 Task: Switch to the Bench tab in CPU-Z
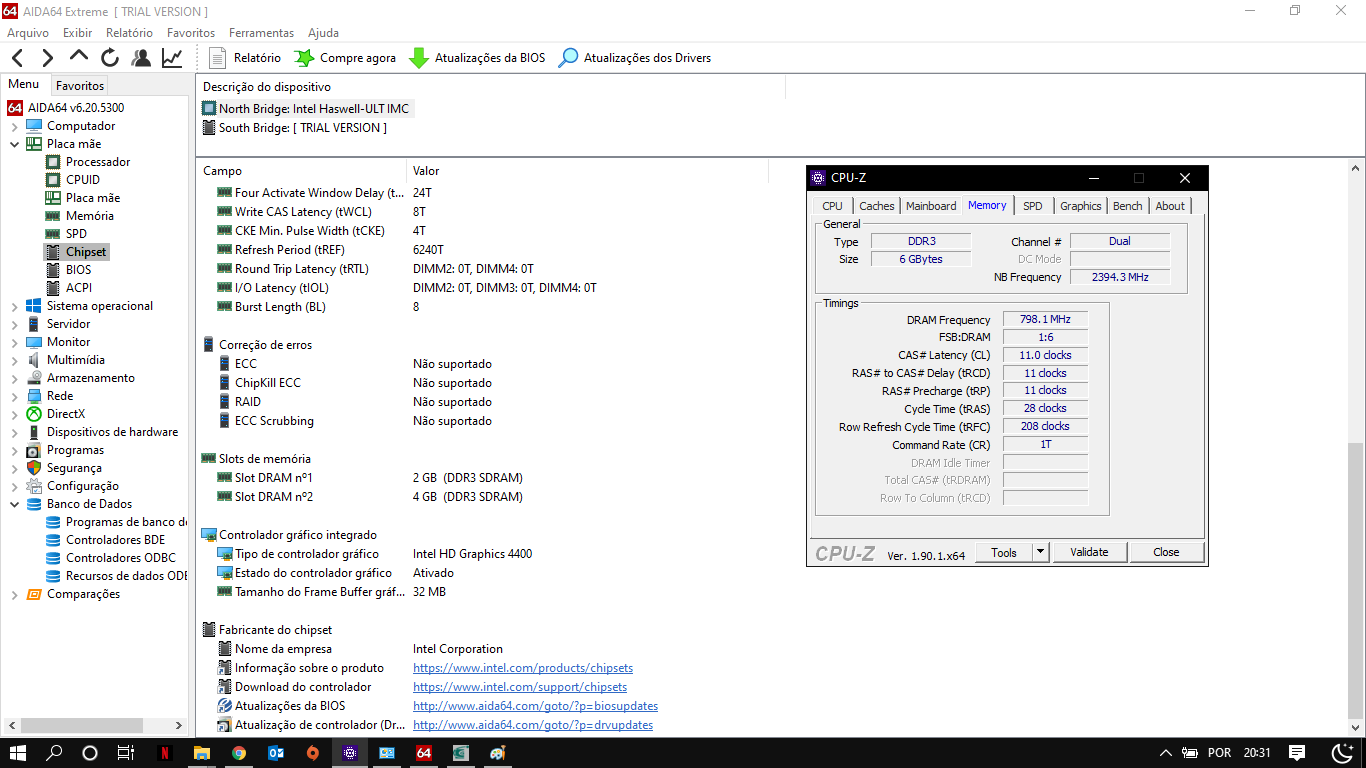[x=1128, y=206]
